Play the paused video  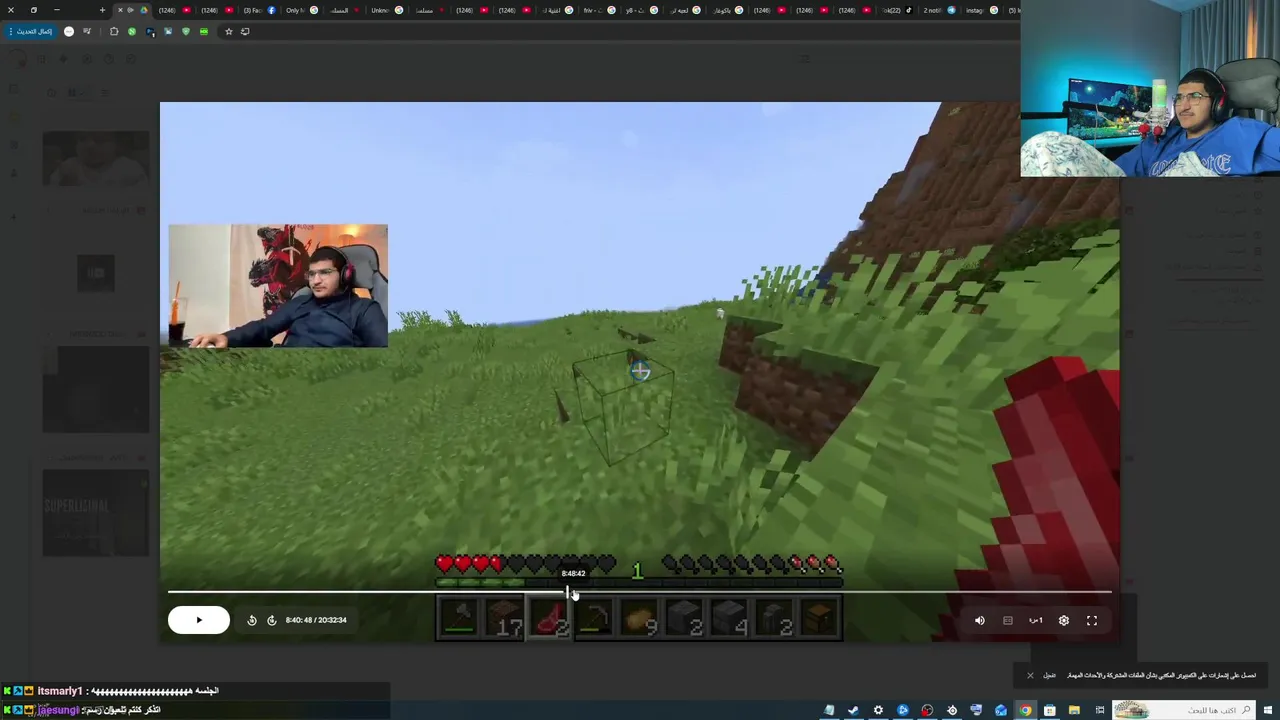pyautogui.click(x=199, y=620)
